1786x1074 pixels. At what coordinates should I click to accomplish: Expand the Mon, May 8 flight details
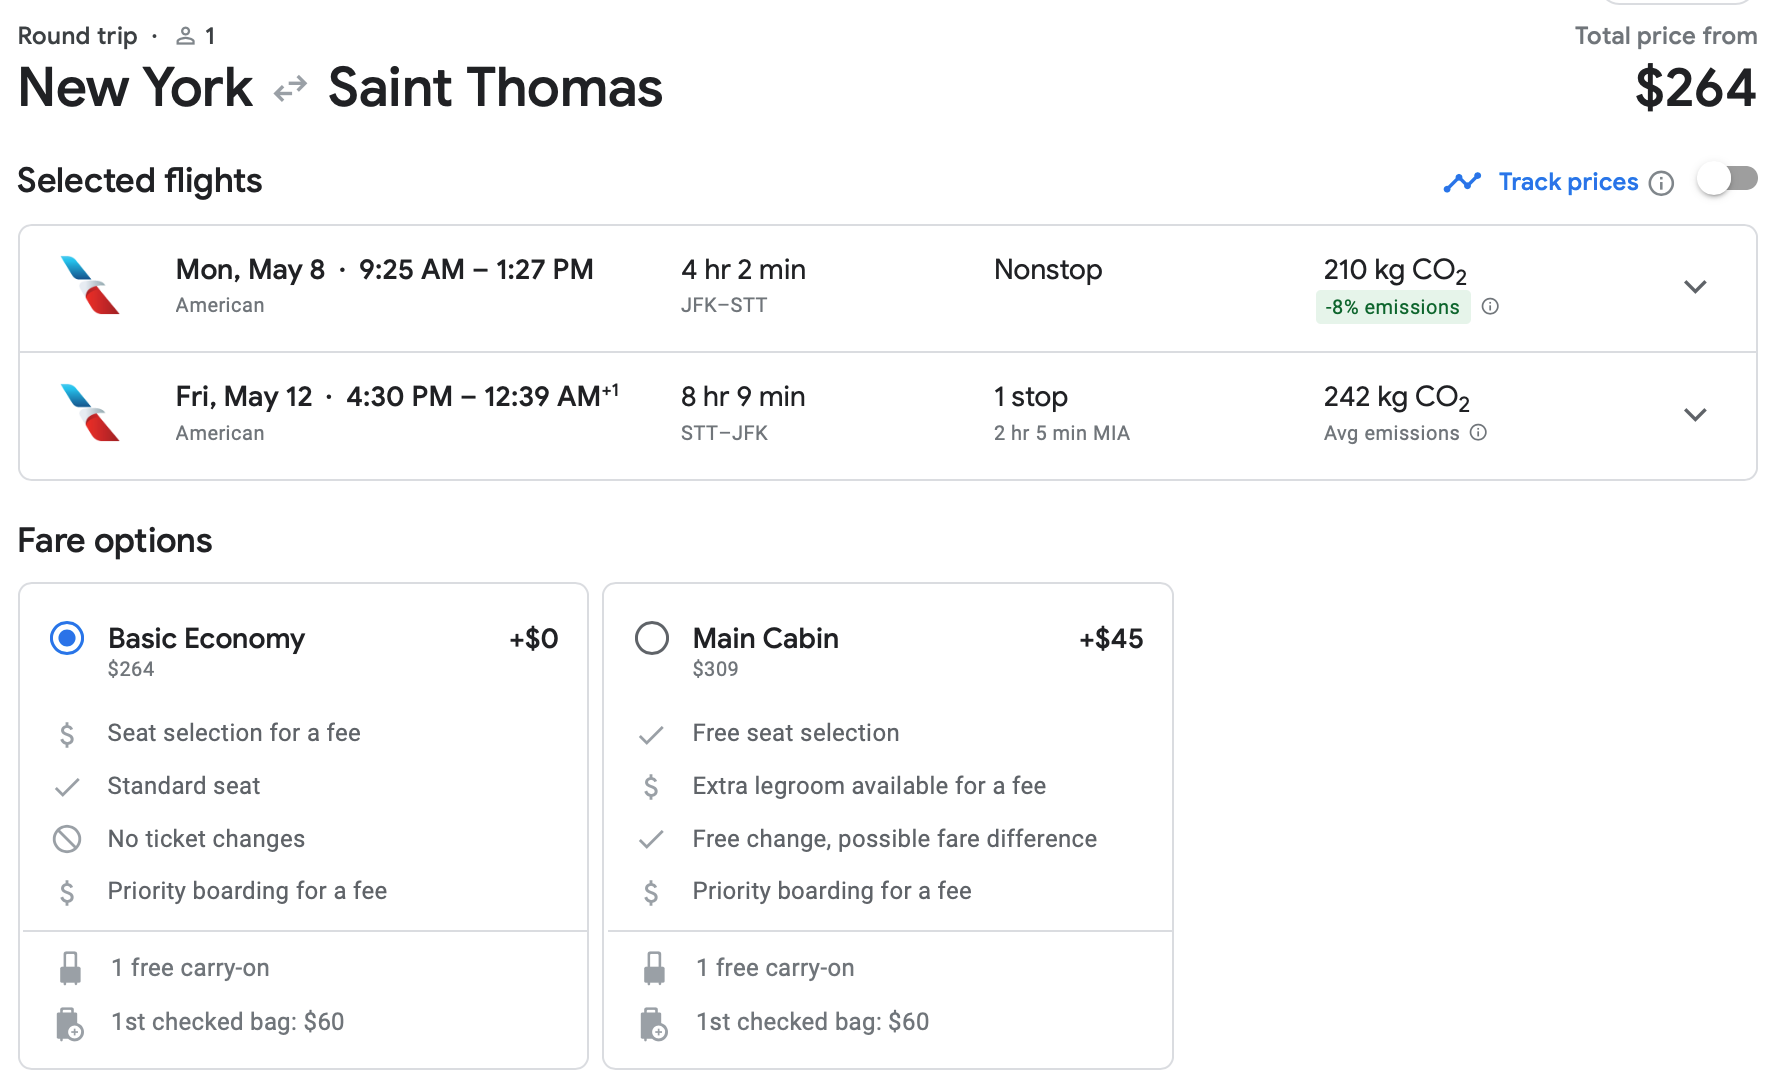coord(1694,287)
